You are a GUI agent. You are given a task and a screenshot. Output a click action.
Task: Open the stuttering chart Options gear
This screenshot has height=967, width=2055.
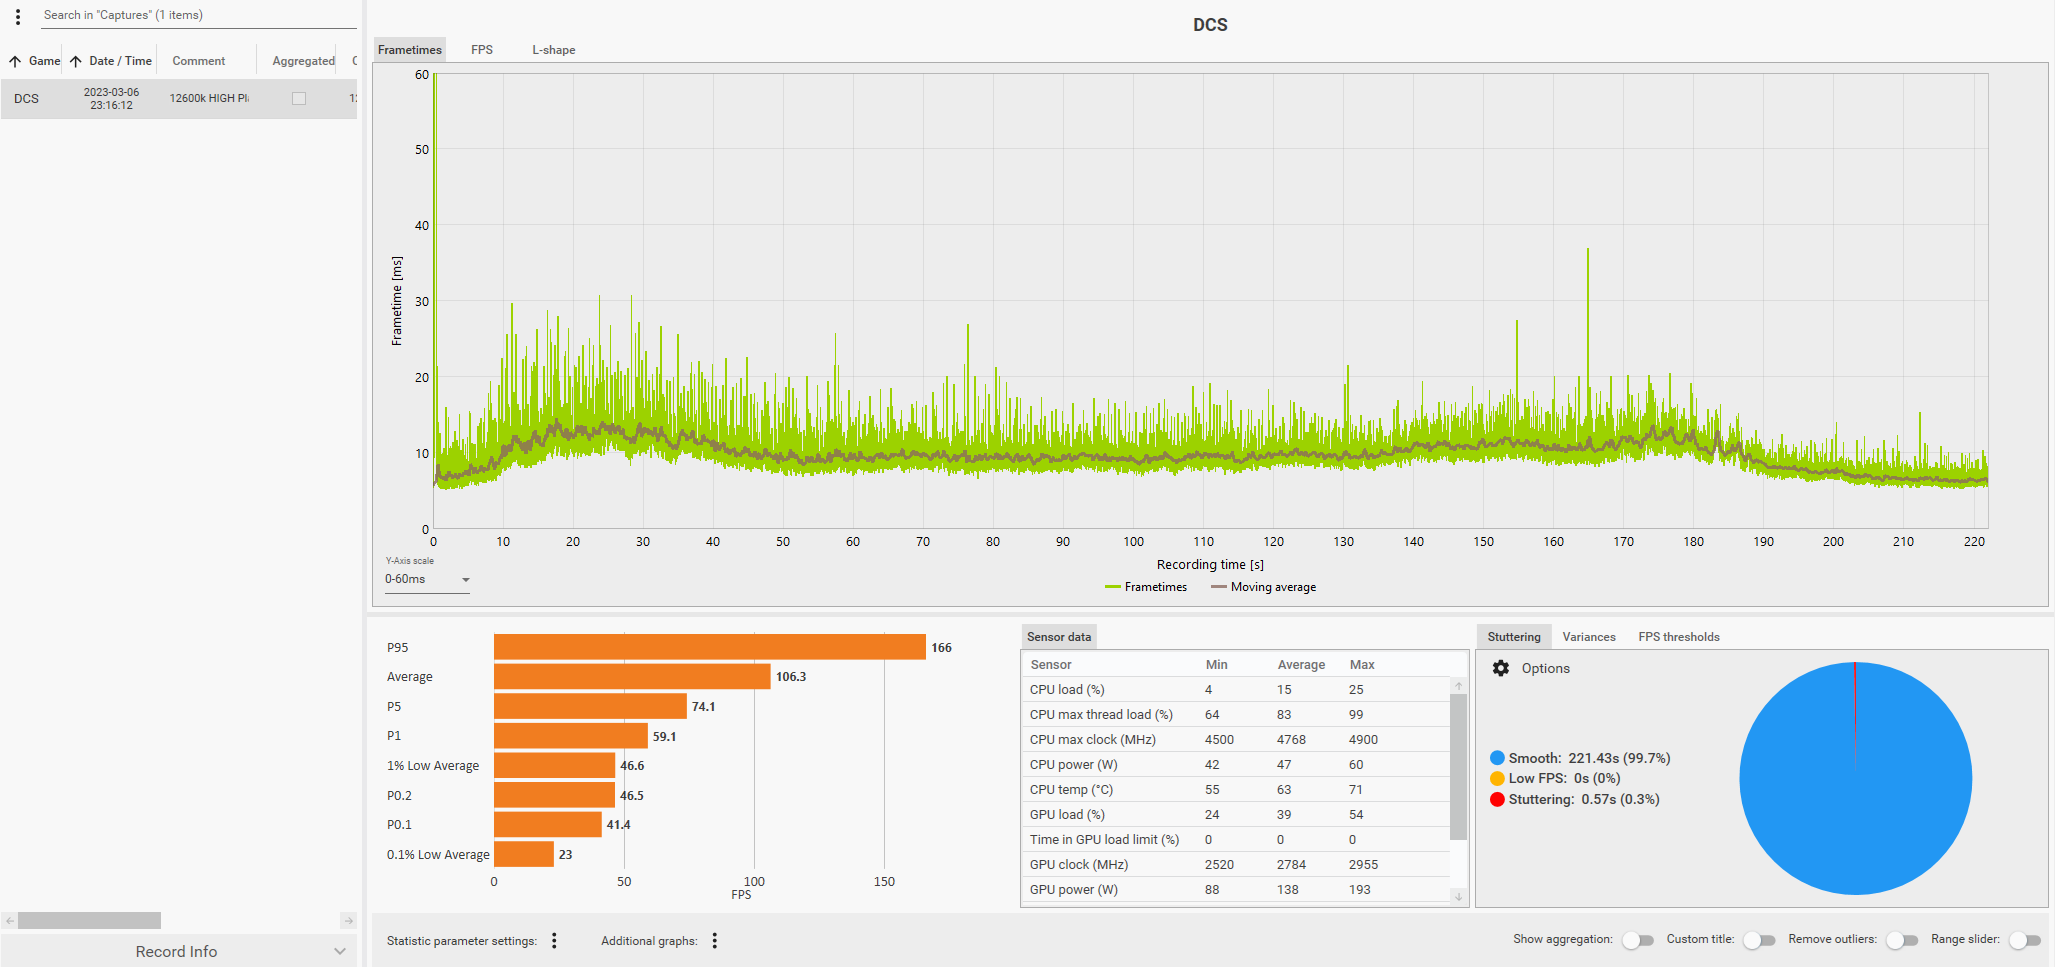(1501, 668)
